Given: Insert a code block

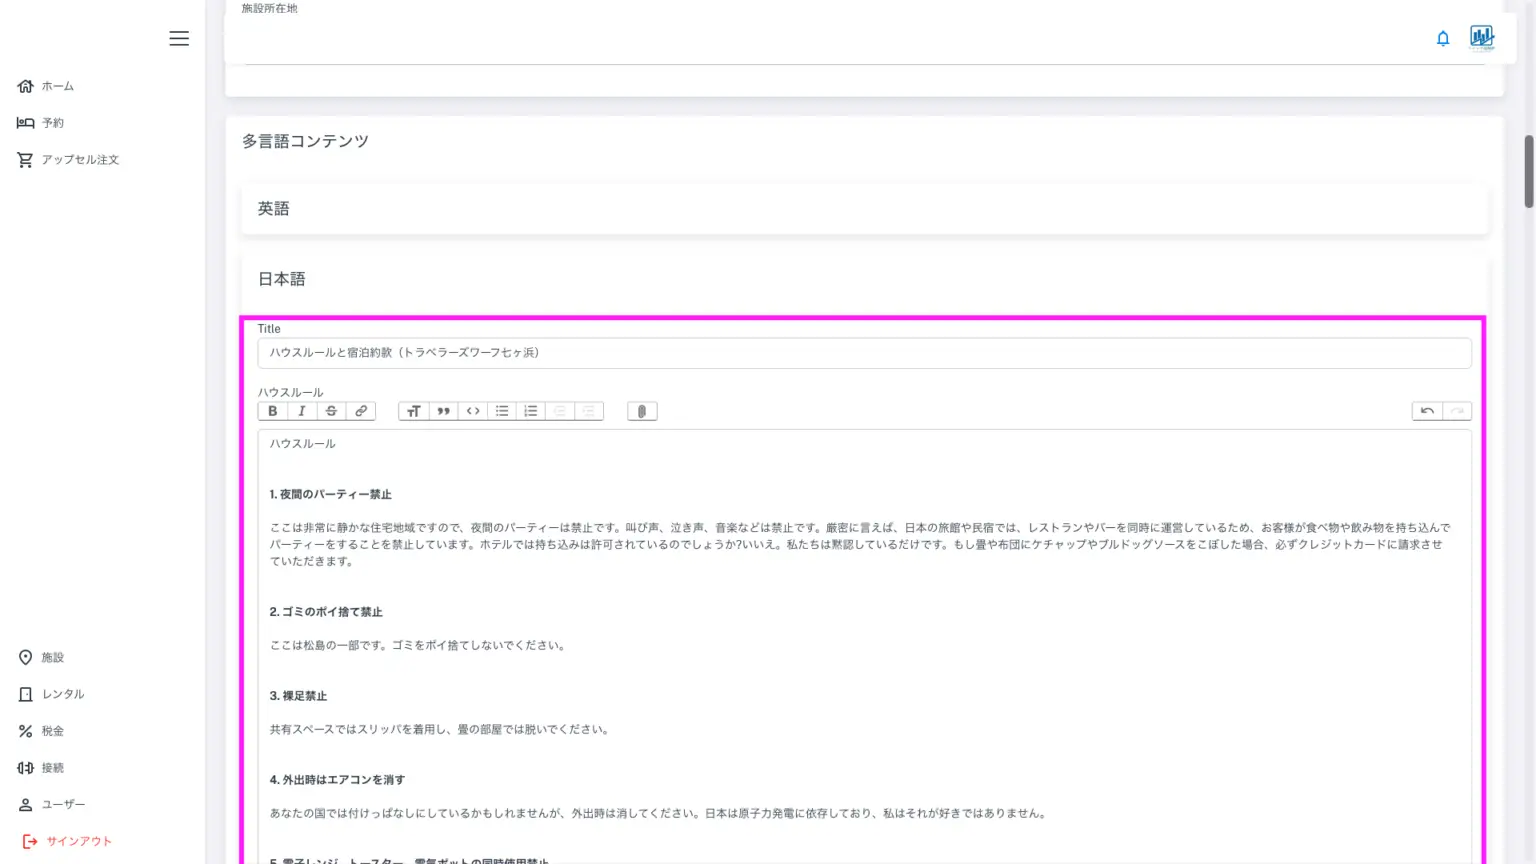Looking at the screenshot, I should (x=473, y=411).
